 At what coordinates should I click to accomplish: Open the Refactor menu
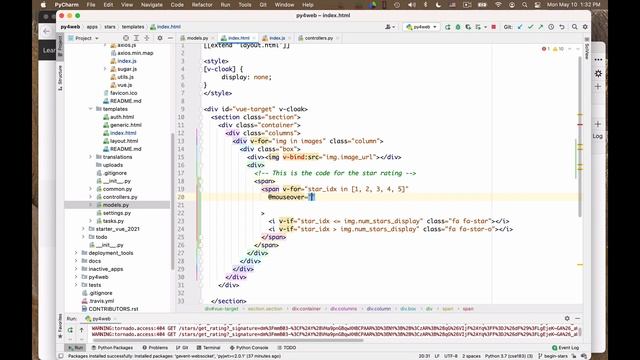(x=202, y=5)
